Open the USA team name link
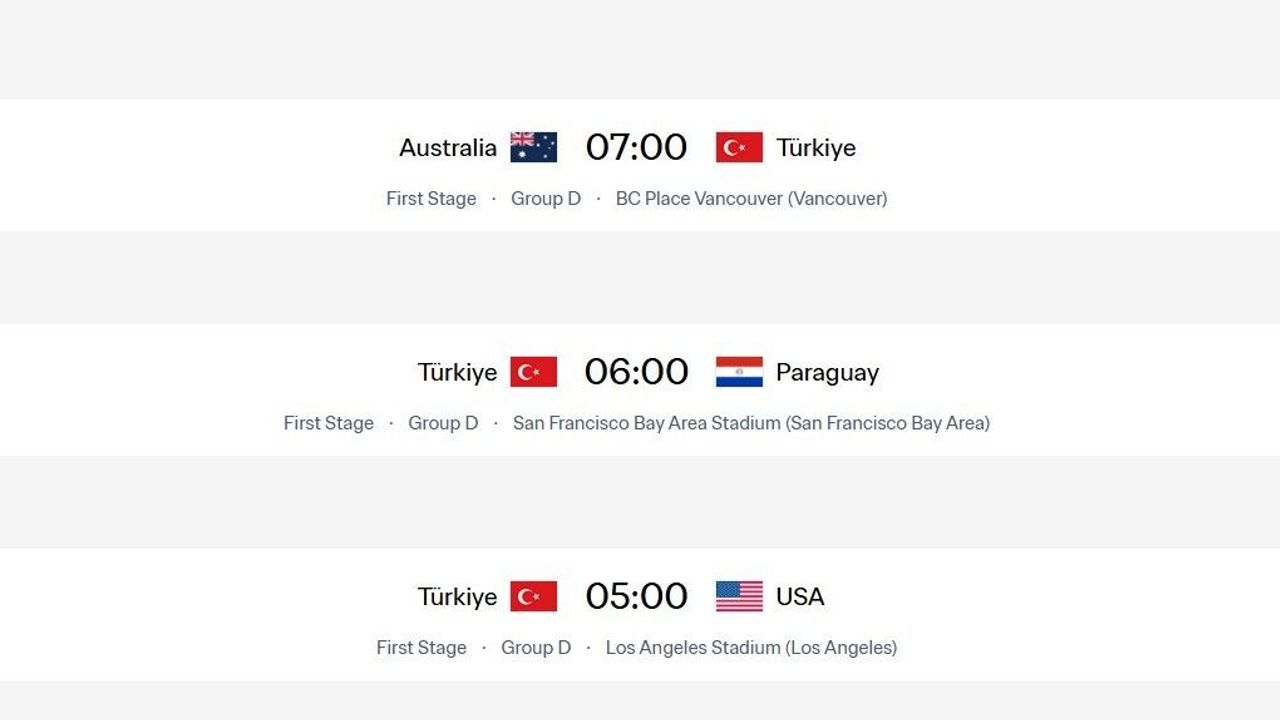 tap(800, 597)
